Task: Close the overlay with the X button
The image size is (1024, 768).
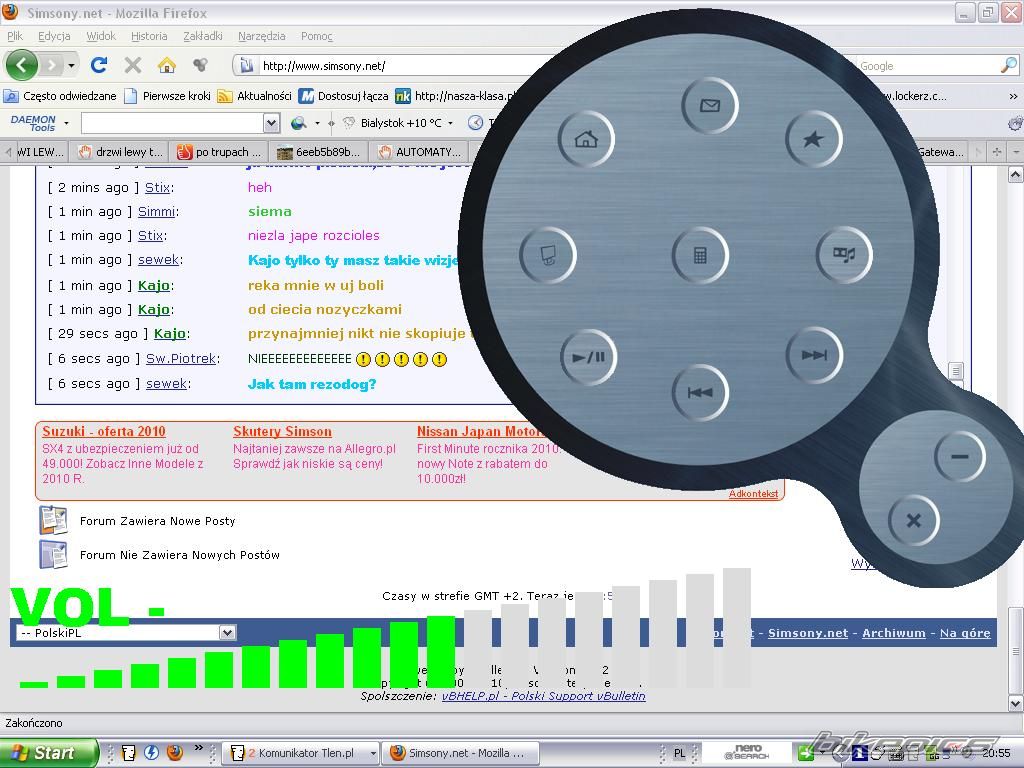Action: click(913, 520)
